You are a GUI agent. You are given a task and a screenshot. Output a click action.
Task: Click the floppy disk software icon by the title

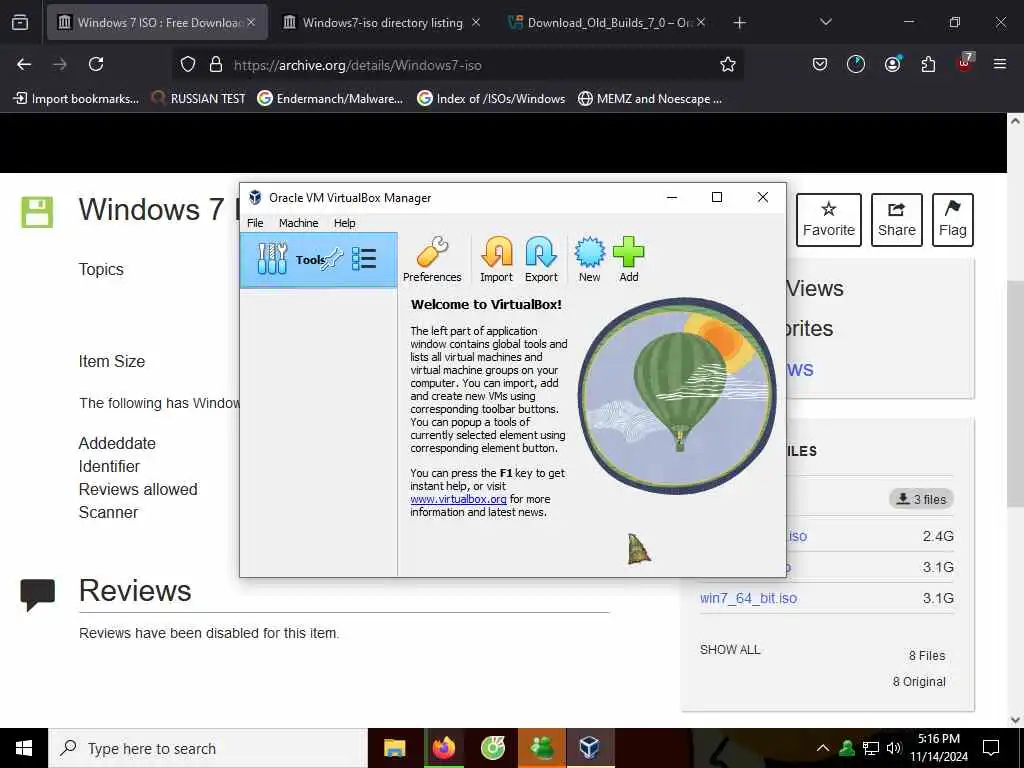point(37,212)
